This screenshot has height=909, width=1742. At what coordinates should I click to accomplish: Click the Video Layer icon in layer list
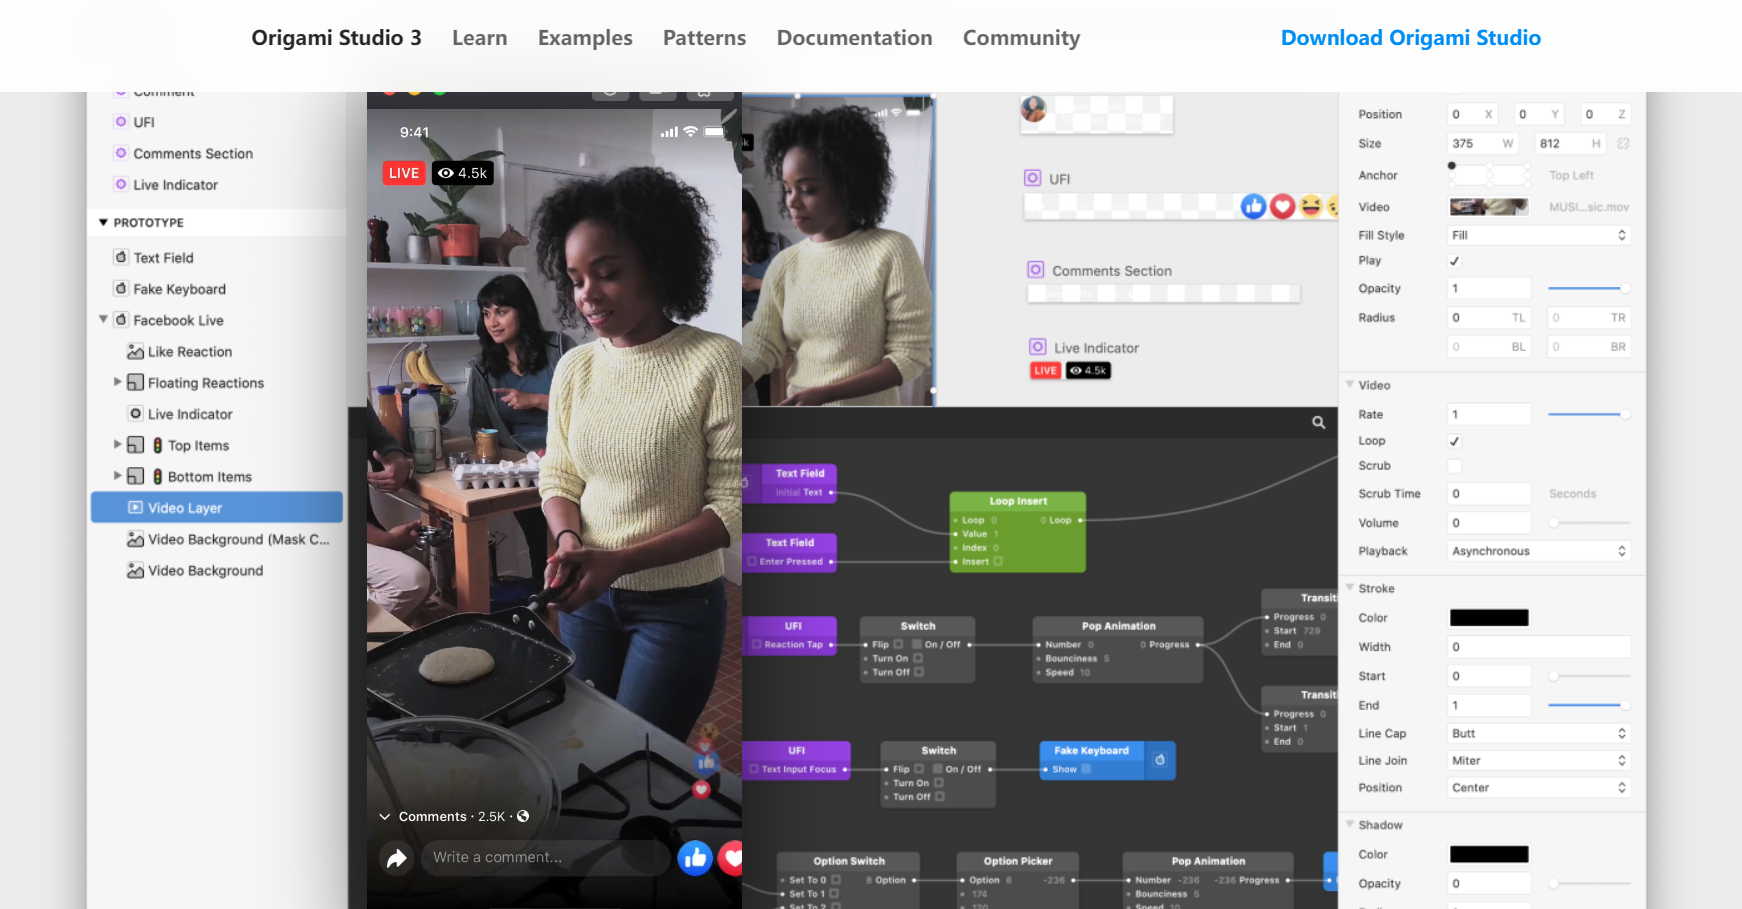click(135, 508)
